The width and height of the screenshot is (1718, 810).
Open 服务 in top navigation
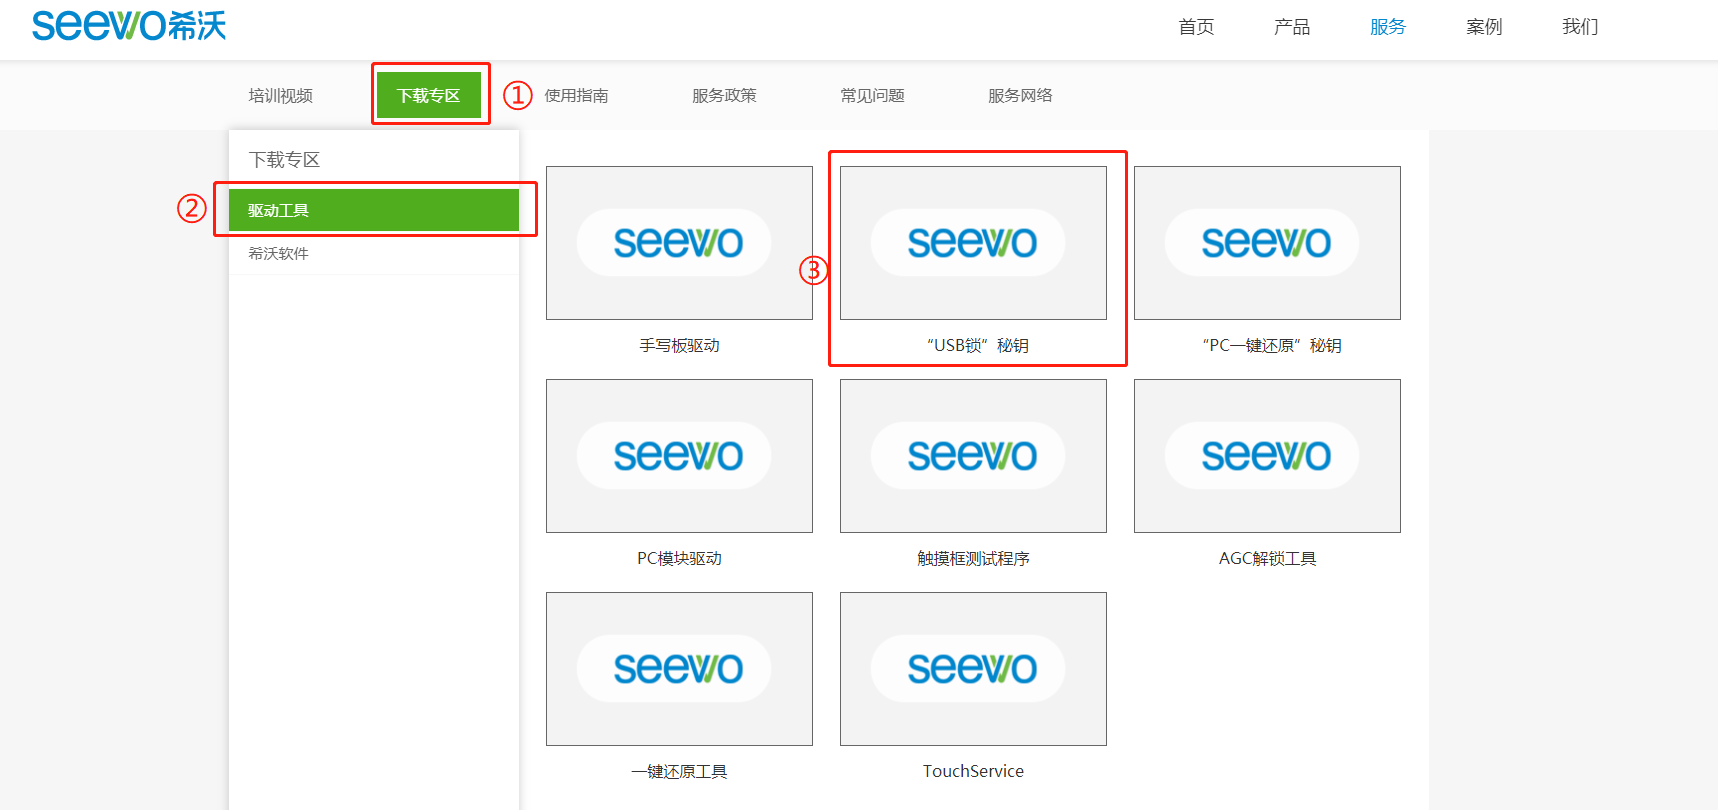click(x=1388, y=27)
